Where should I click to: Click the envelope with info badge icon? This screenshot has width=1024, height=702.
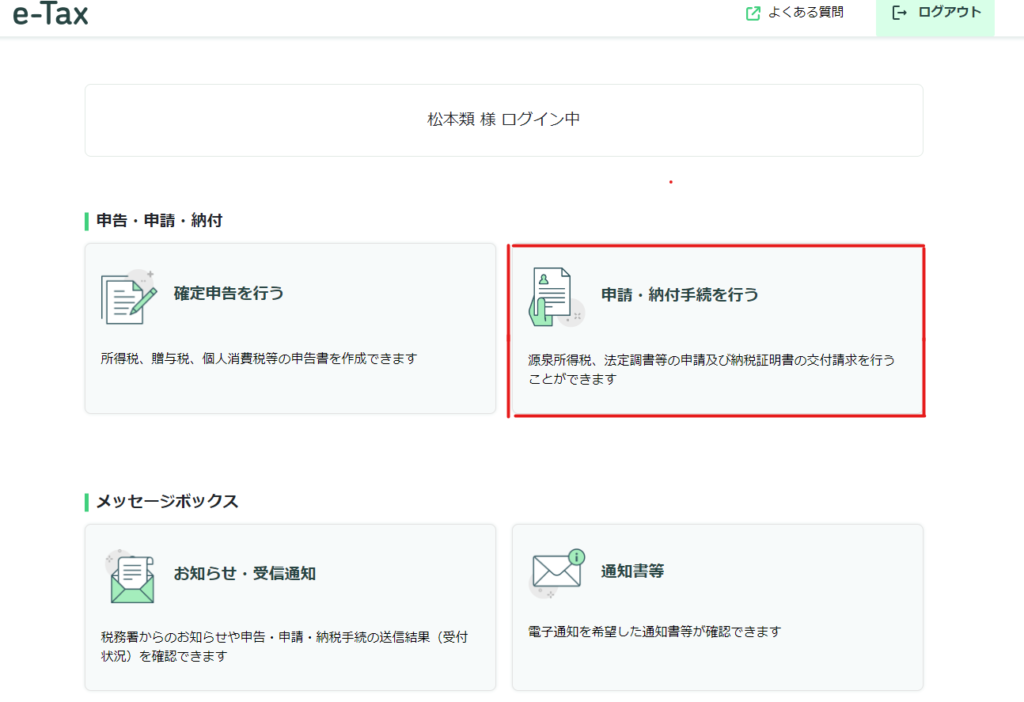pyautogui.click(x=558, y=571)
